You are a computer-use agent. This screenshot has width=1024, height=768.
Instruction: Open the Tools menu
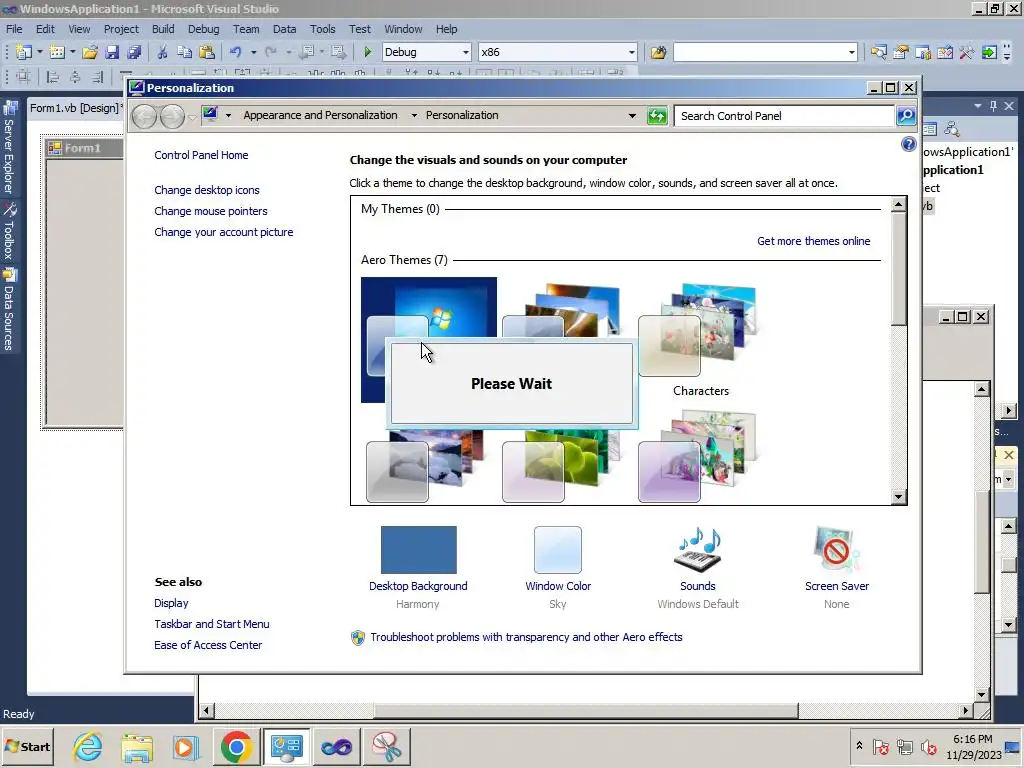[323, 29]
